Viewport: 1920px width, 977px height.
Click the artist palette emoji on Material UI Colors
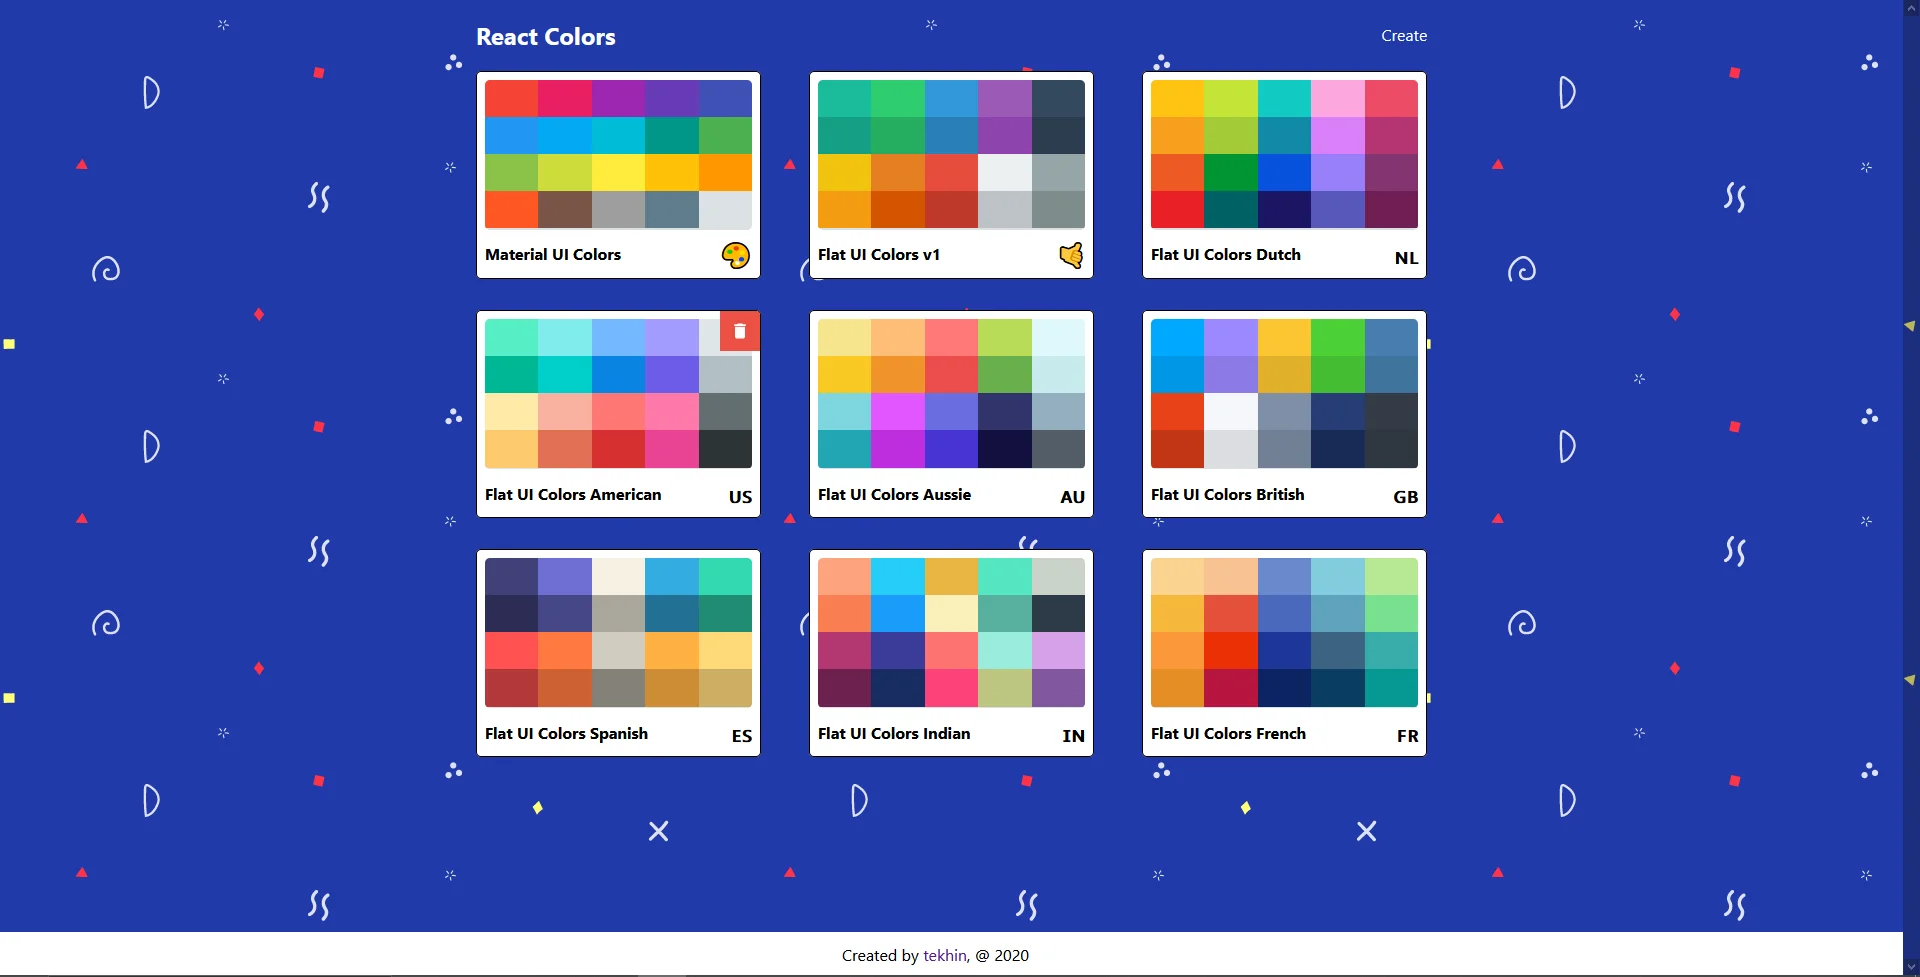(x=735, y=256)
